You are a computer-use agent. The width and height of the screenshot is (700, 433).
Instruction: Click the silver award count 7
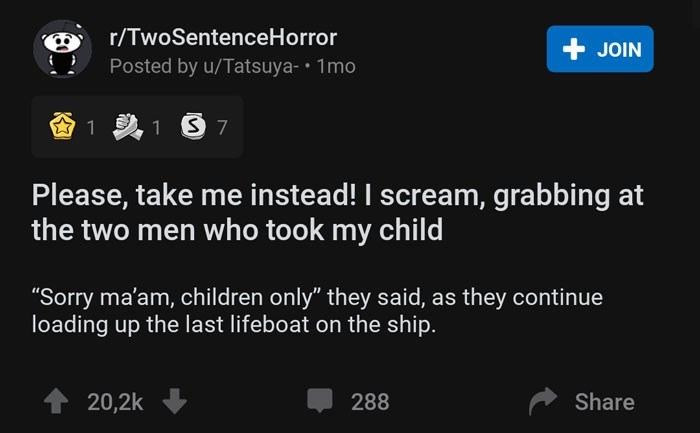coord(222,127)
